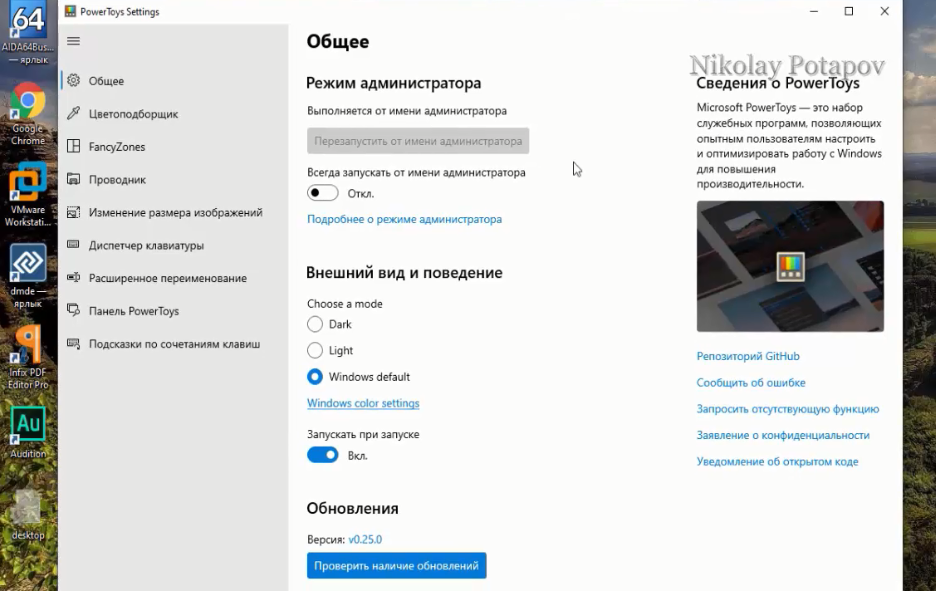Open Уведомление об открытом коде link
The image size is (936, 591).
(777, 461)
